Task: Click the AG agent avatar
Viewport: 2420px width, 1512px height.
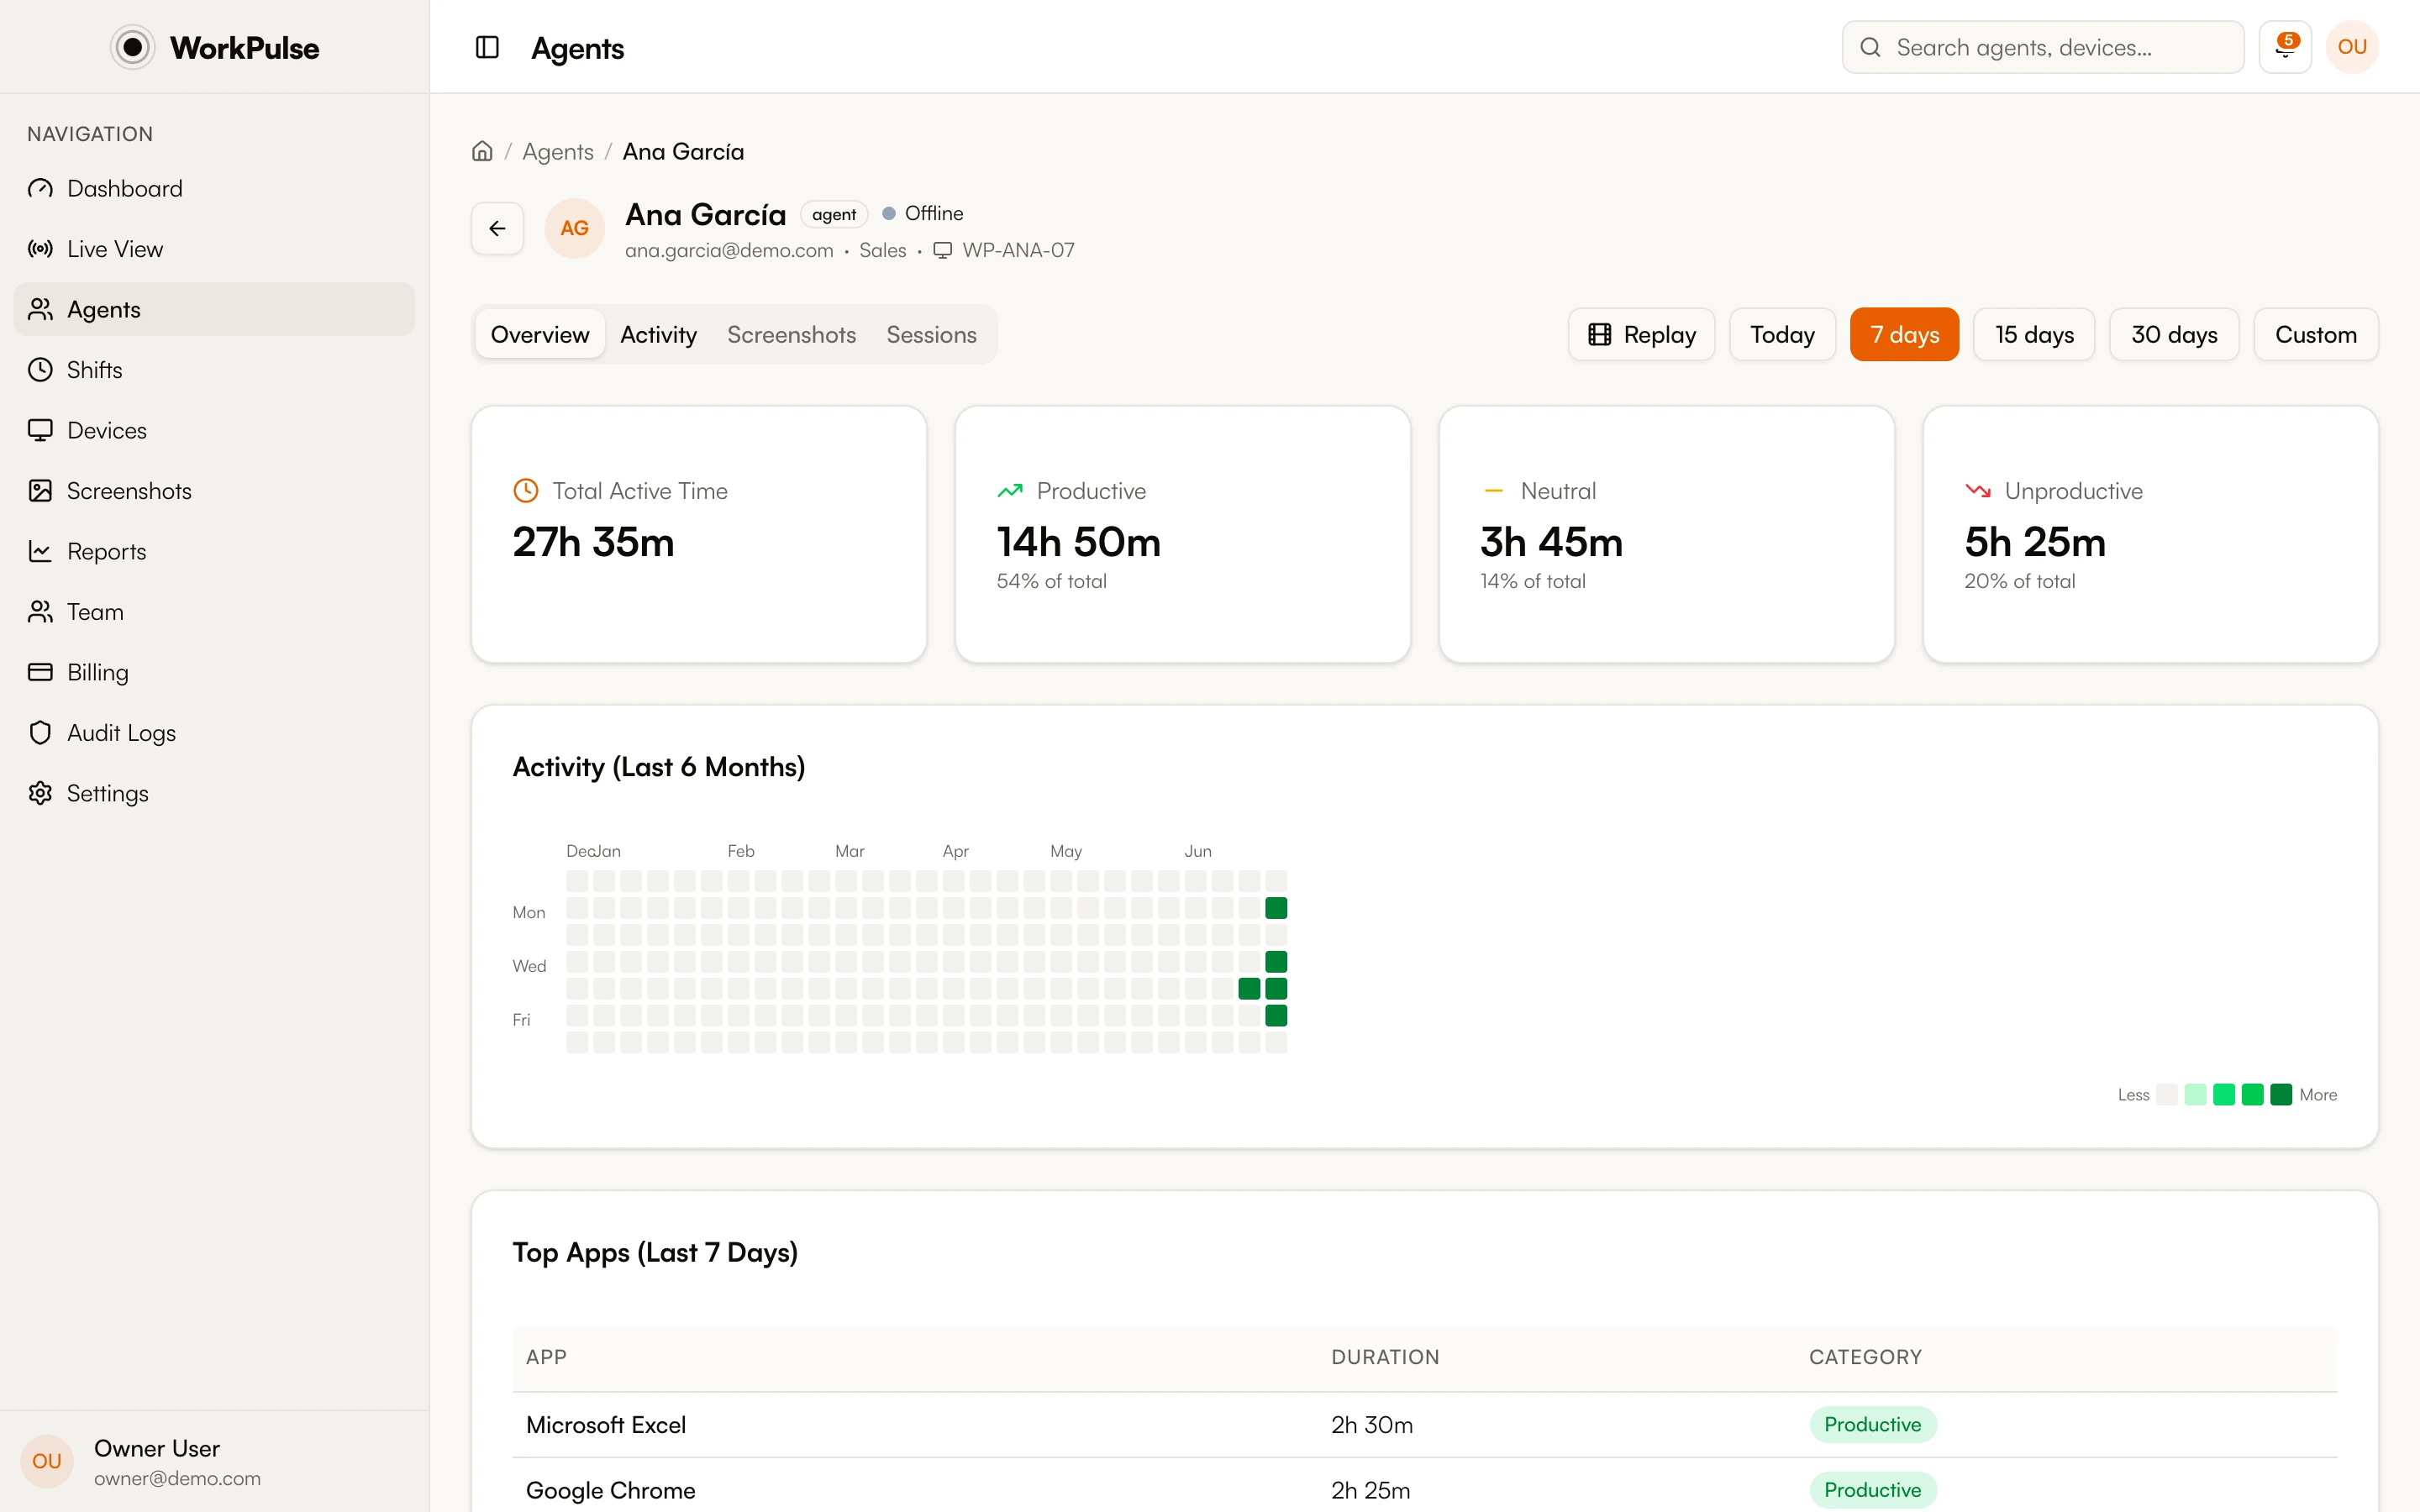Action: [574, 229]
